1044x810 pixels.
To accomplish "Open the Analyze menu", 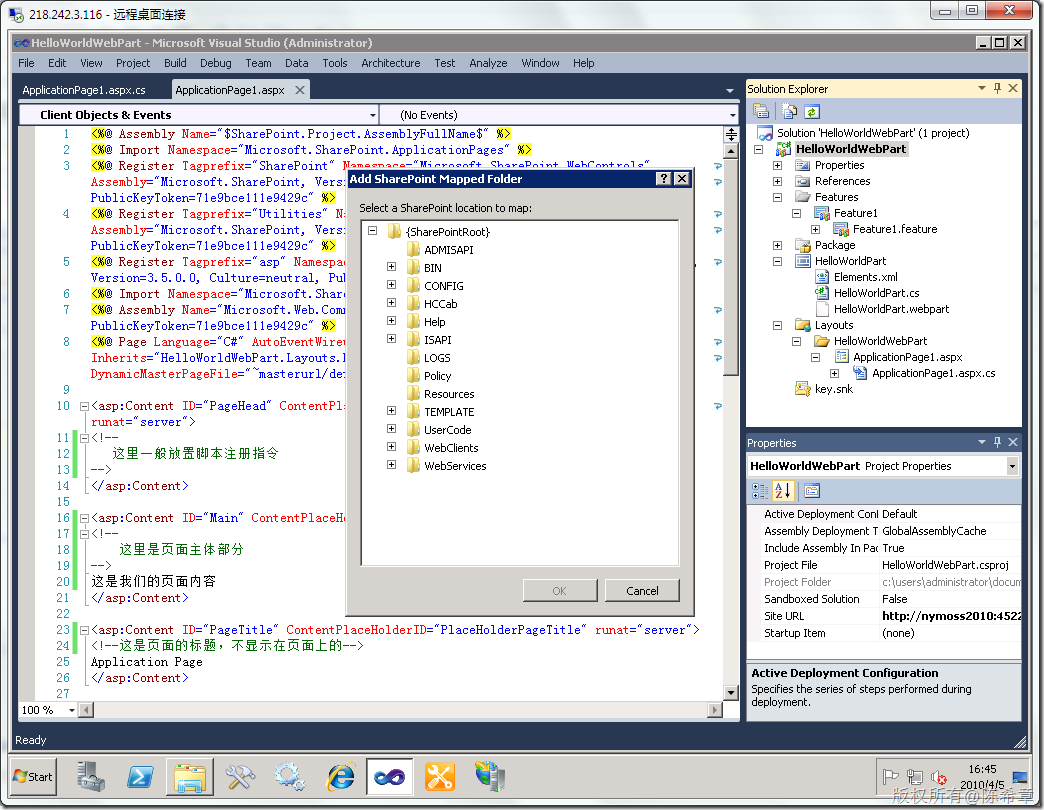I will point(488,63).
